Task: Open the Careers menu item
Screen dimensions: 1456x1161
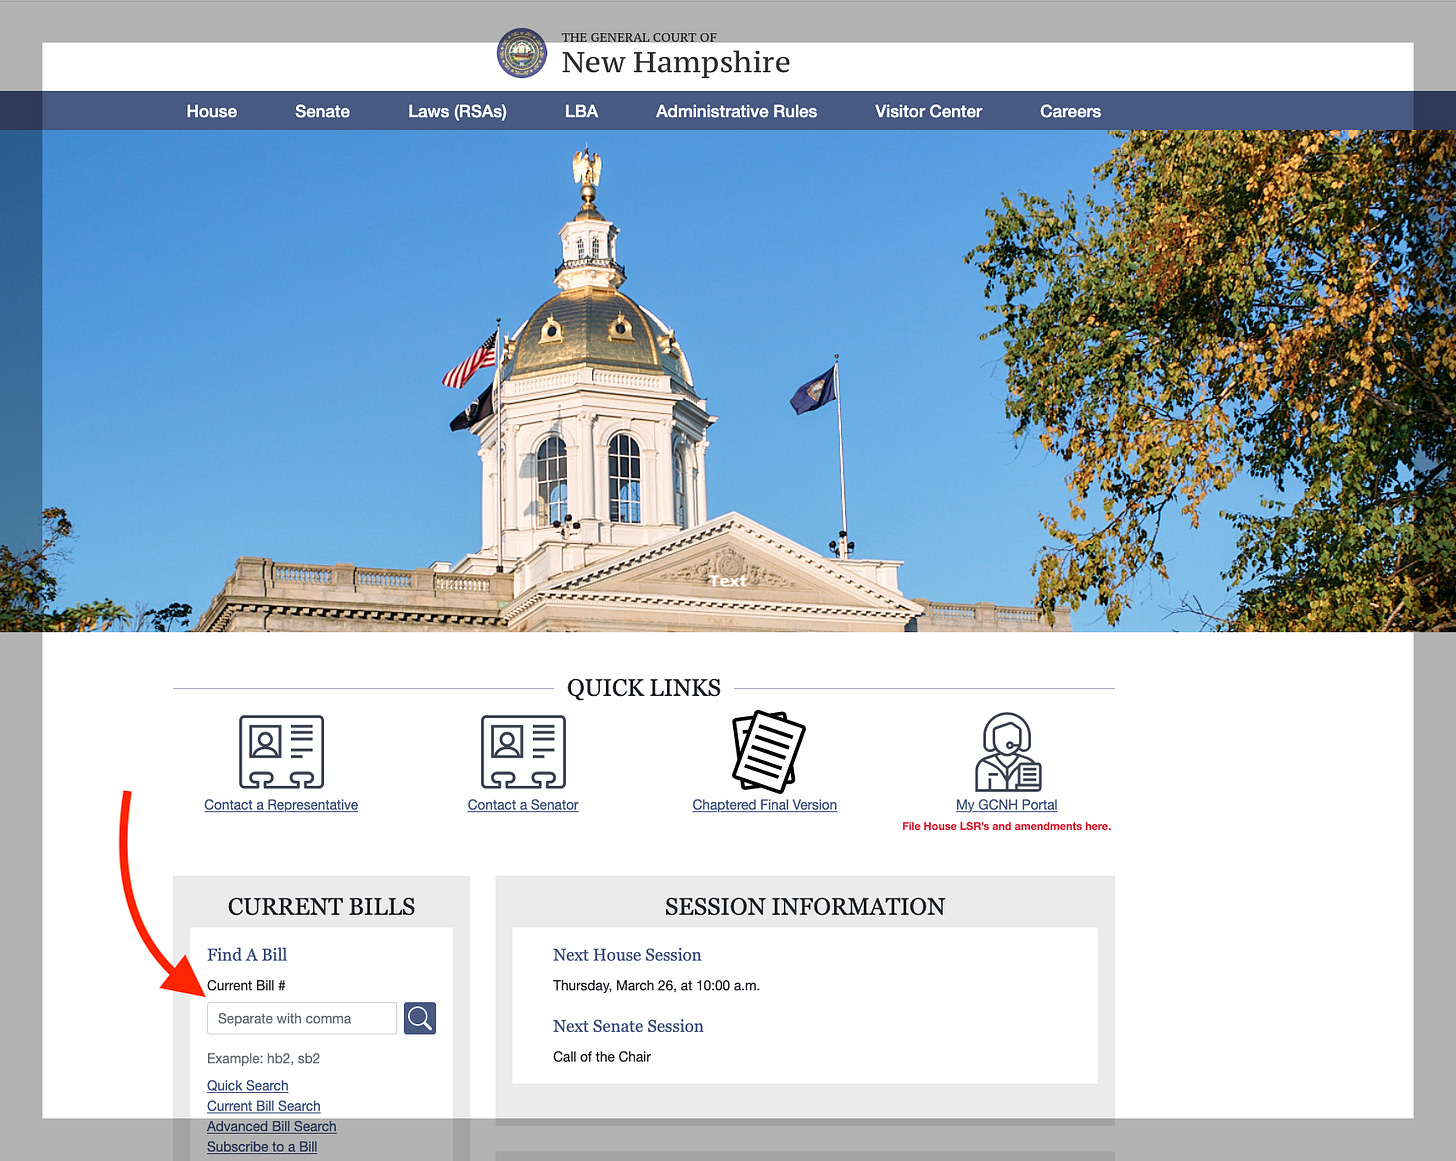Action: [x=1070, y=111]
